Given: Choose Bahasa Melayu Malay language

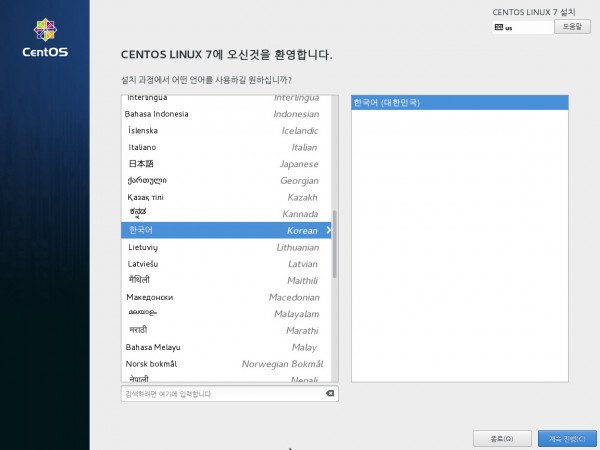Looking at the screenshot, I should [x=226, y=347].
